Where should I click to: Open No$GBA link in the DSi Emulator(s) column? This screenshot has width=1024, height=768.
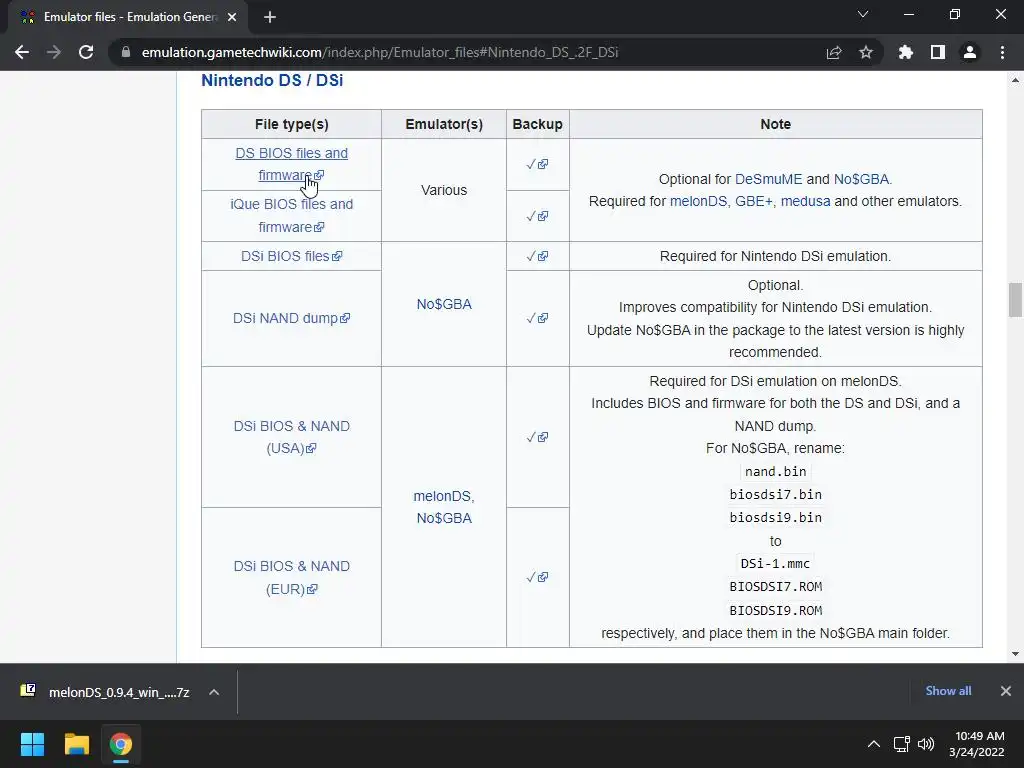tap(444, 304)
